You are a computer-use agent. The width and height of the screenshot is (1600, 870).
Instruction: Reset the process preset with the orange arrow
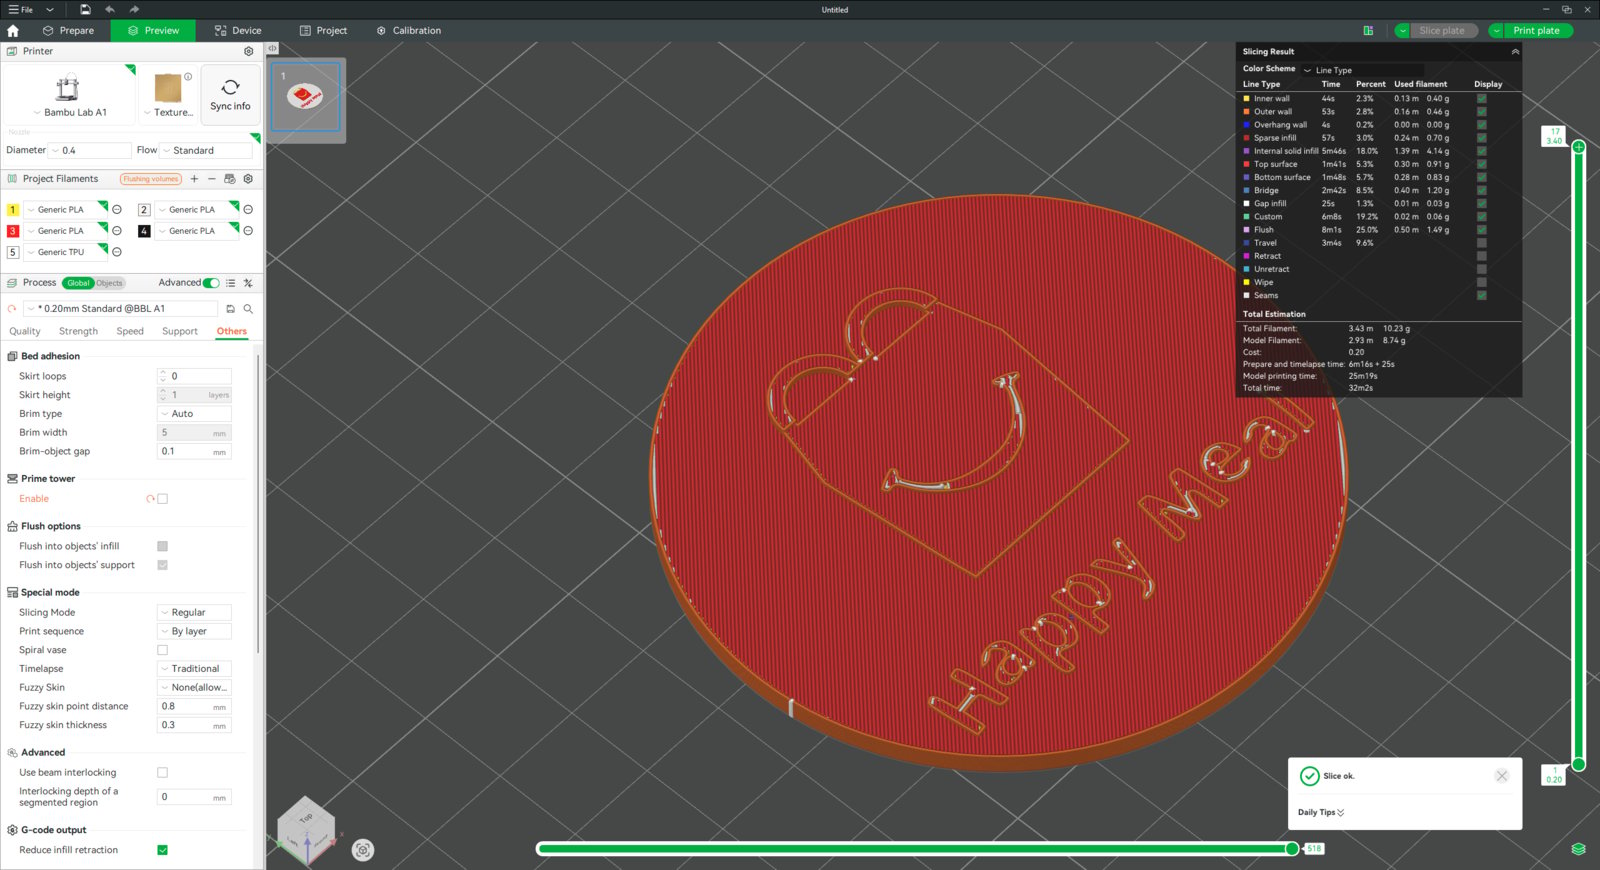(x=12, y=309)
